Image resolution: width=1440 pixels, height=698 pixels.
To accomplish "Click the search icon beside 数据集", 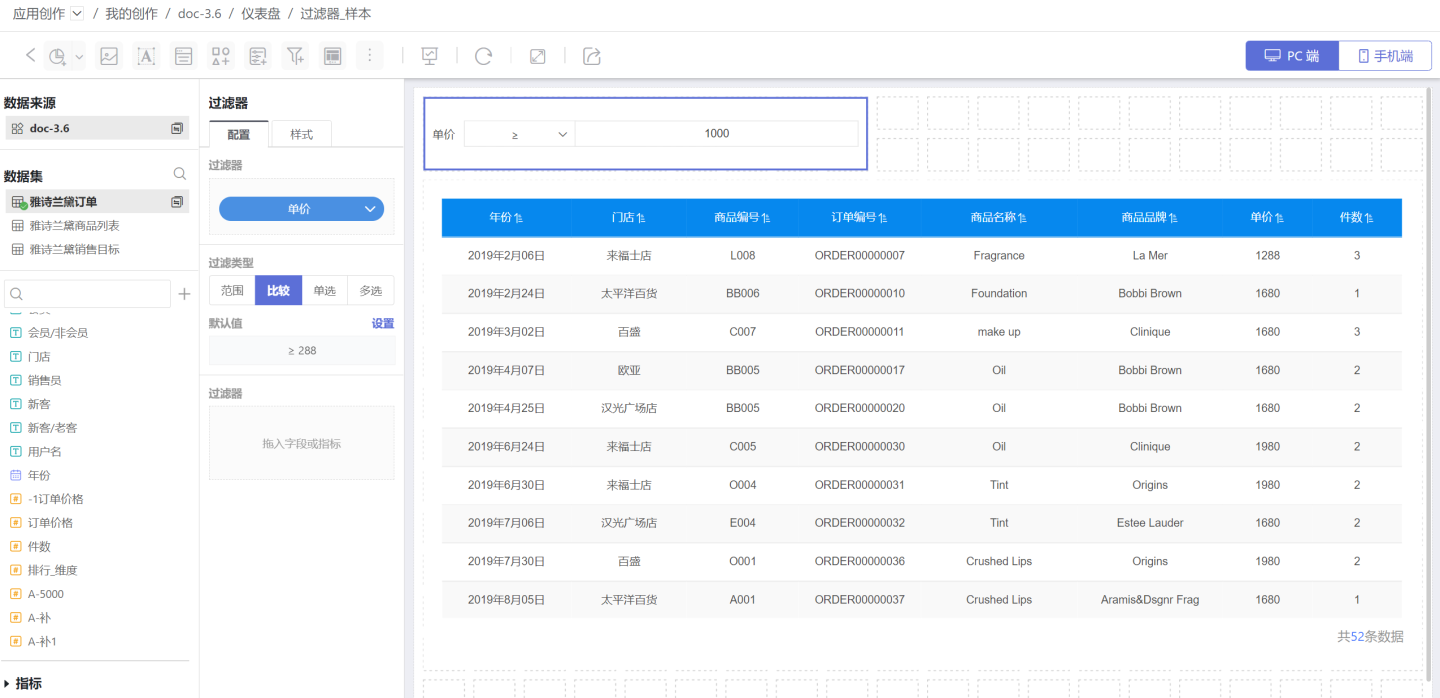I will pos(180,174).
